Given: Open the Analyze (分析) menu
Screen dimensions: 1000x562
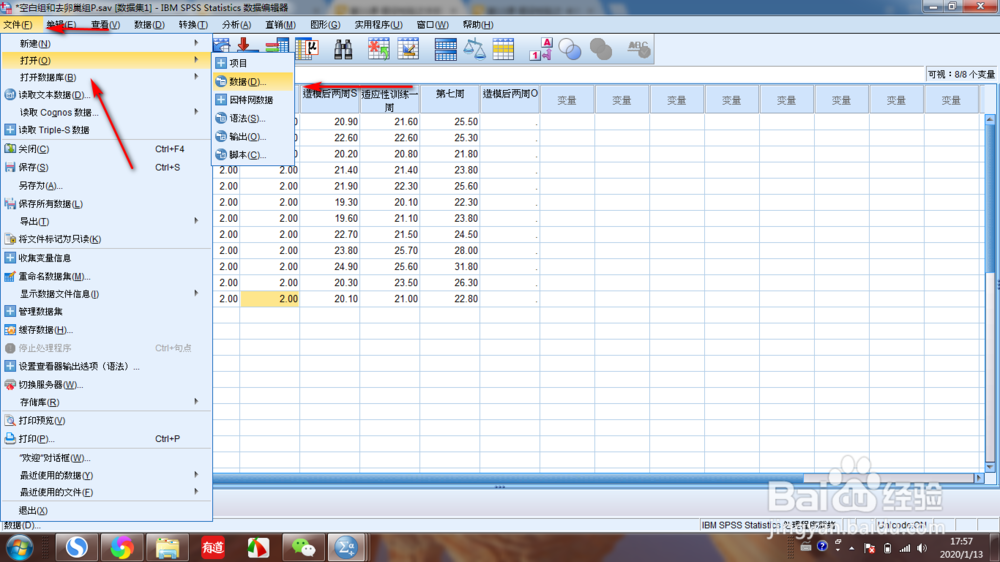Looking at the screenshot, I should tap(236, 25).
